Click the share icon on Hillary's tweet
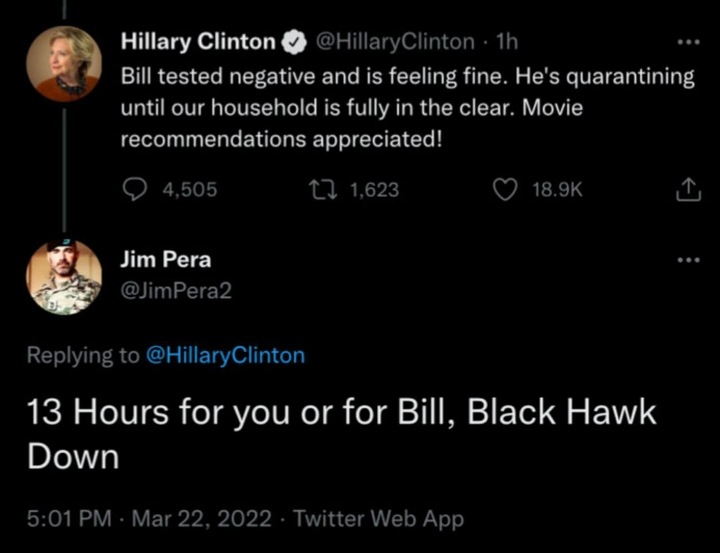 point(688,190)
